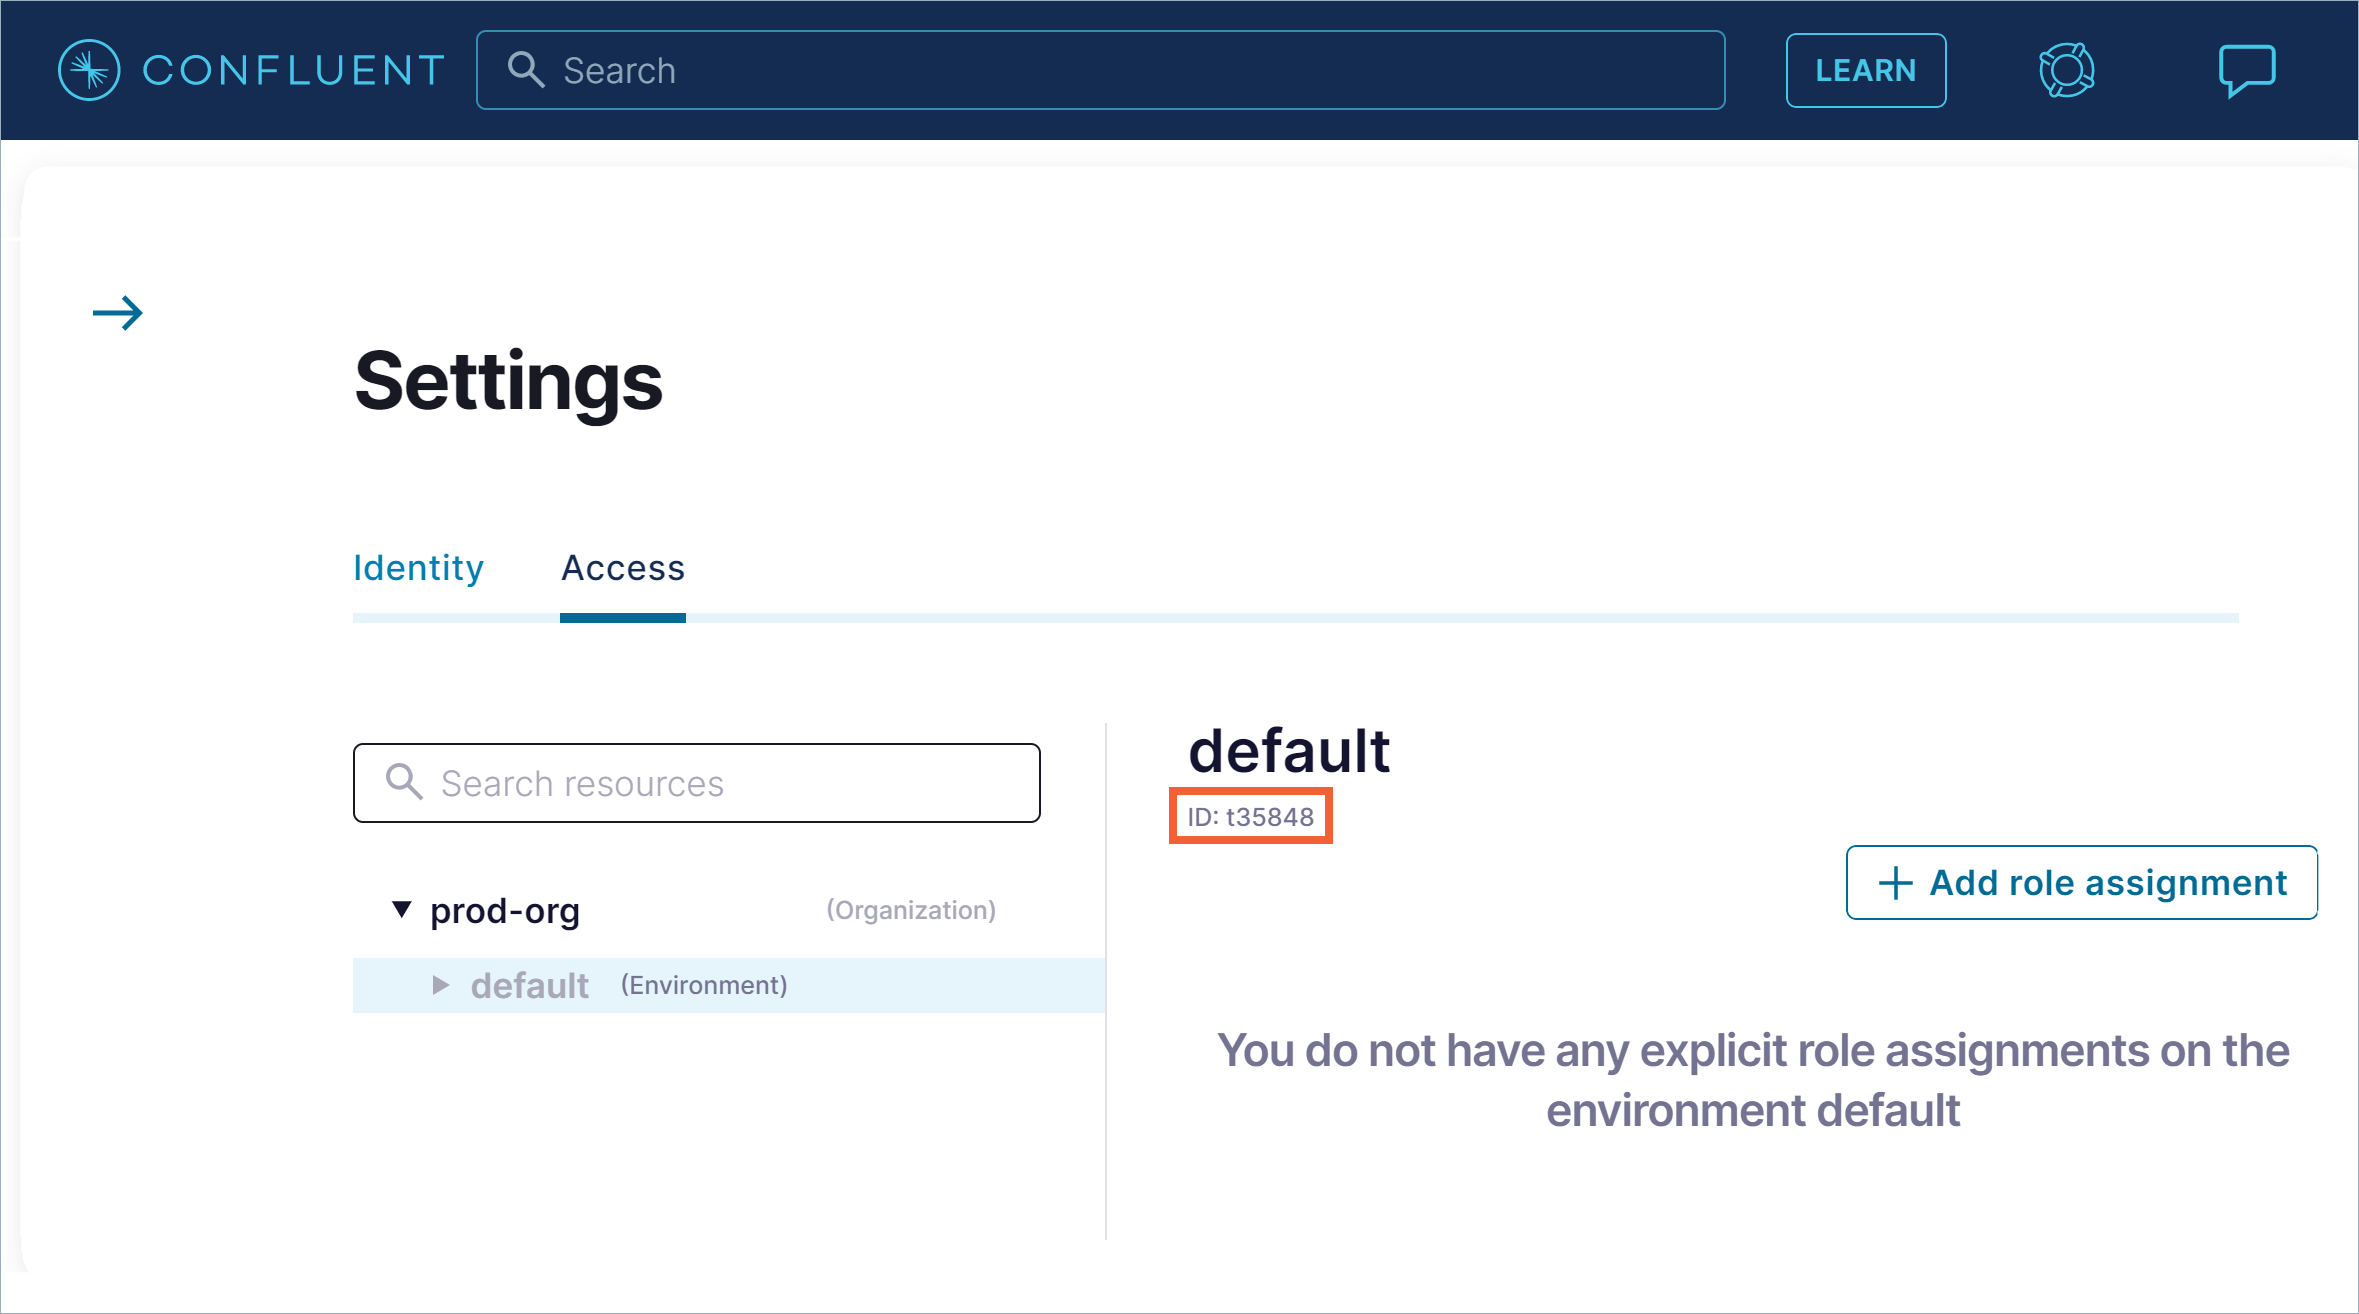This screenshot has height=1314, width=2359.
Task: Open the help lifebuoy icon
Action: tap(2065, 69)
